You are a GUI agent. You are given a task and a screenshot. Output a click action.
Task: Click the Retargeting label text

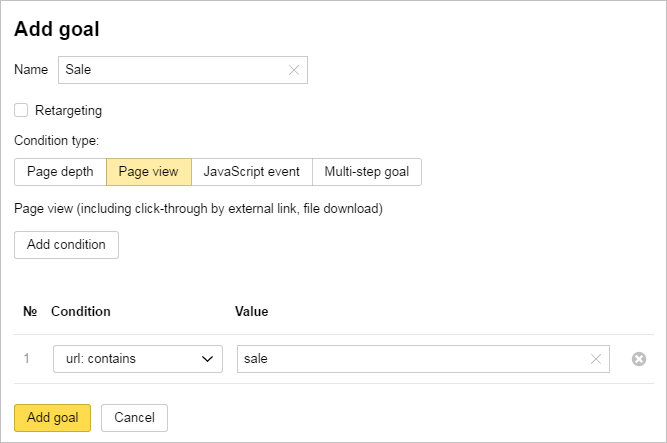(x=68, y=111)
